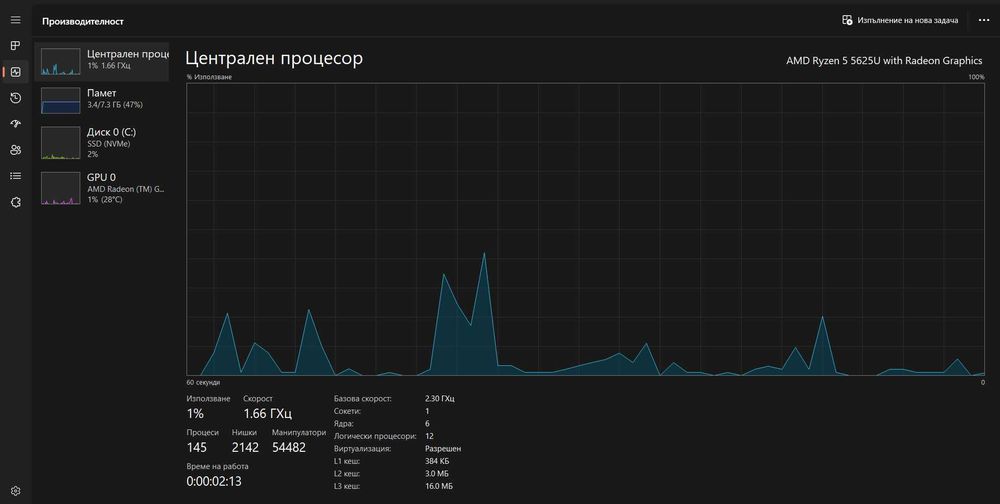Click the GPU 0 mini graph thumbnail
Image resolution: width=1000 pixels, height=504 pixels.
[x=61, y=188]
